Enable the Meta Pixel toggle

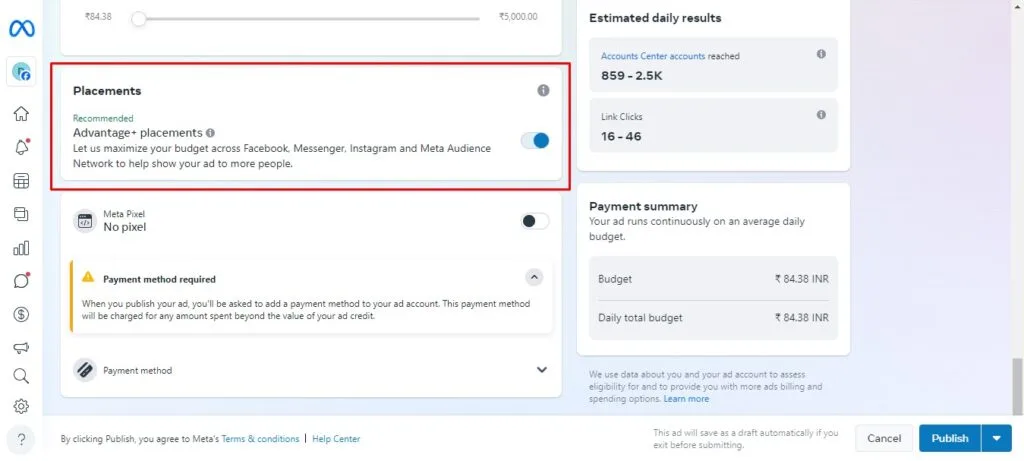535,221
